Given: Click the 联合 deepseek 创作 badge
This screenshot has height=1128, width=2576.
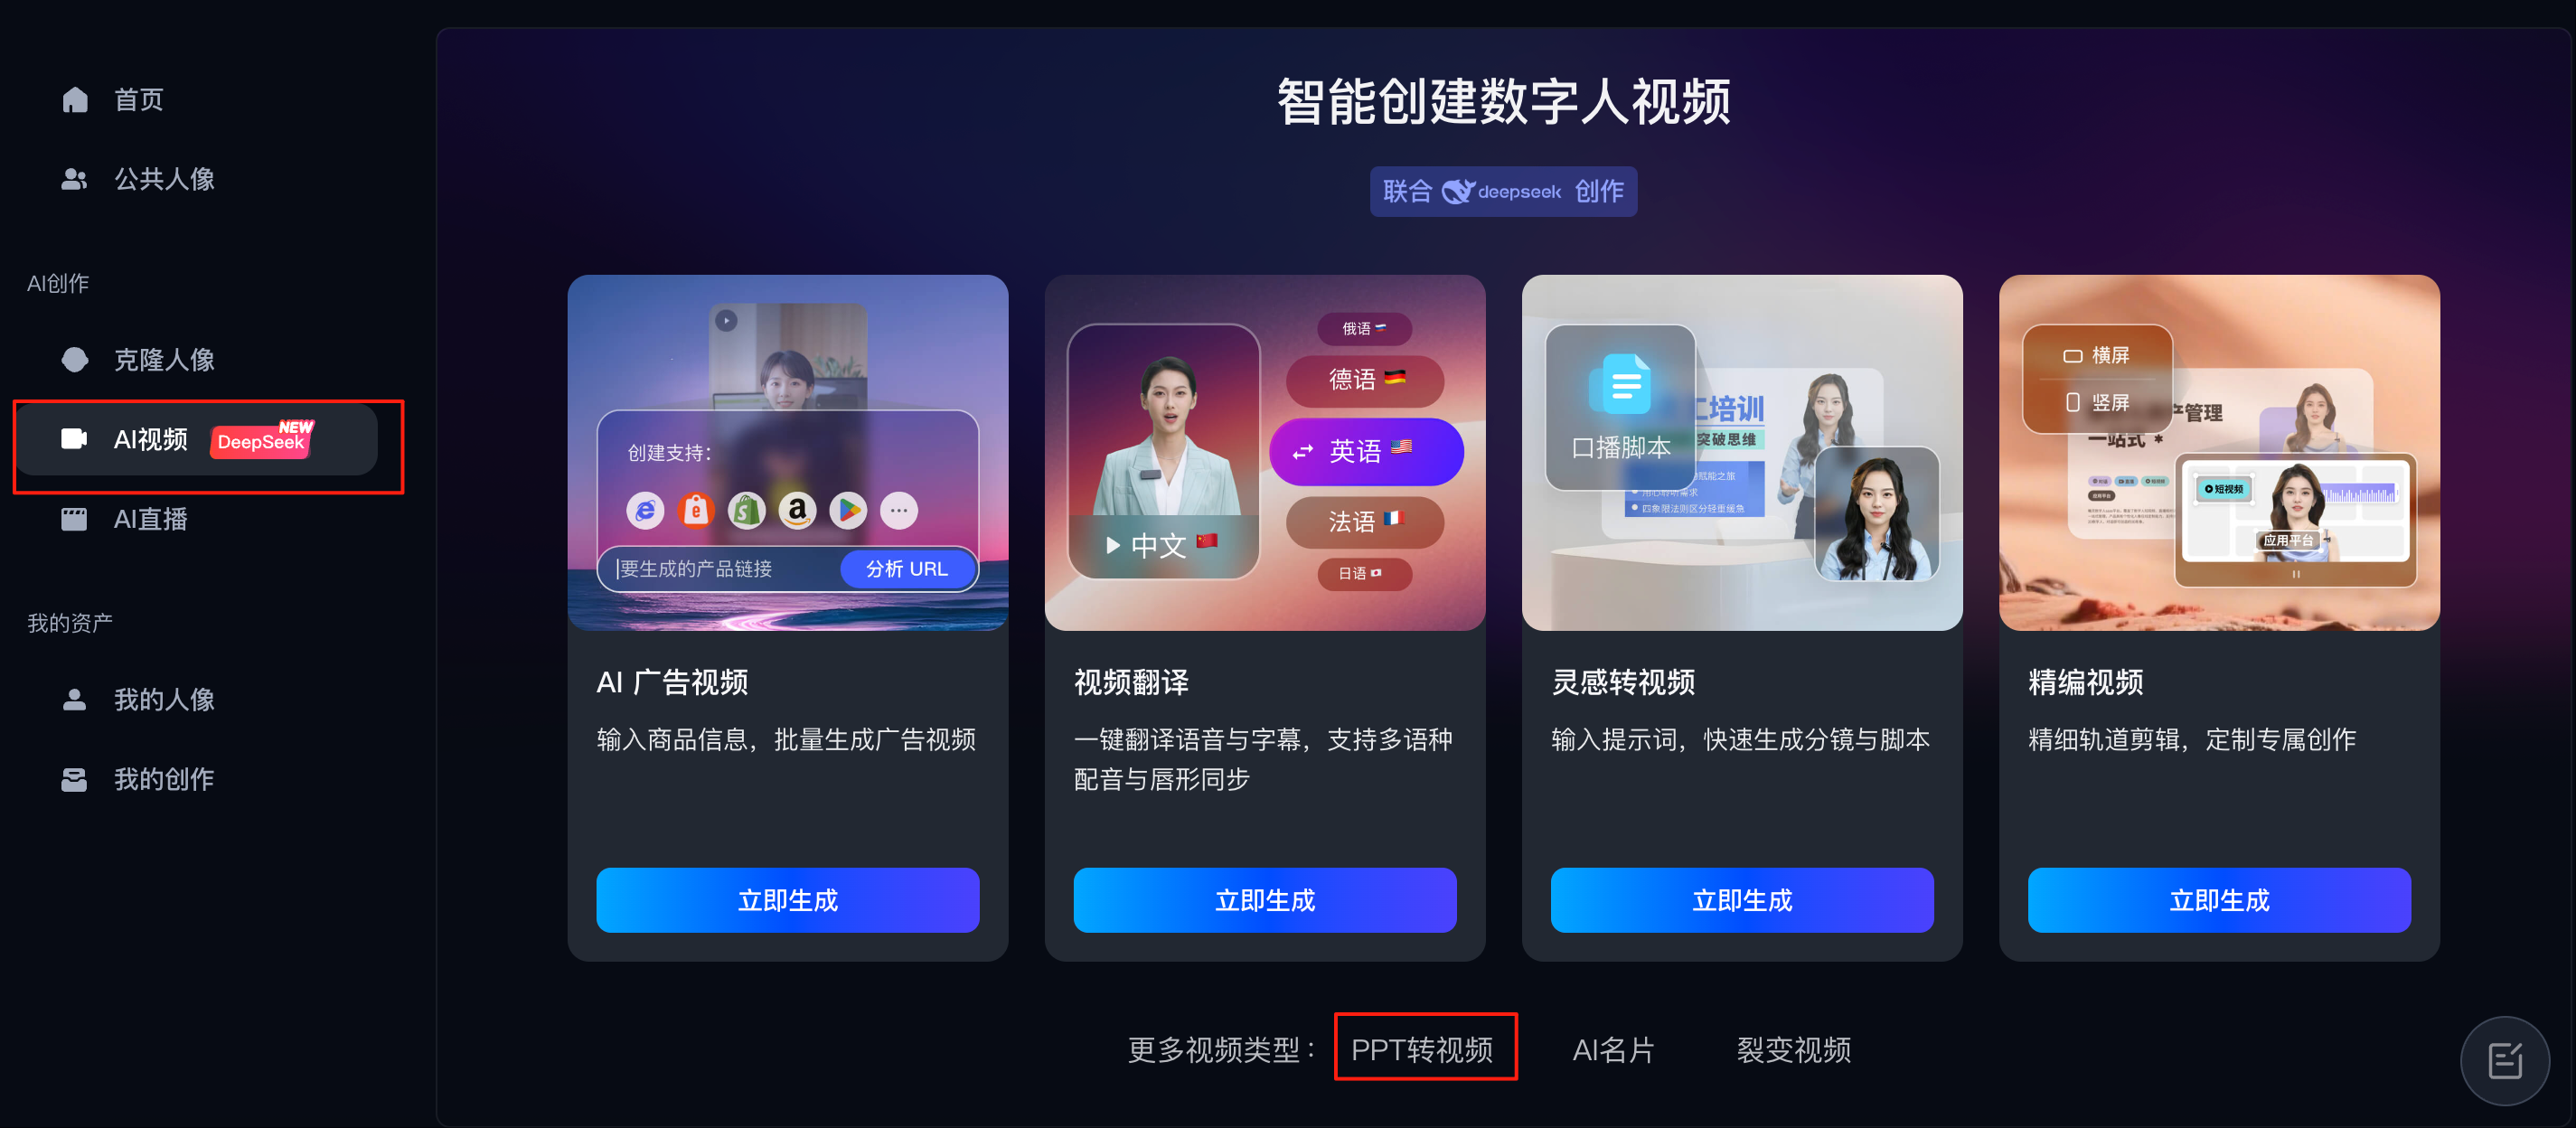Looking at the screenshot, I should click(1503, 191).
